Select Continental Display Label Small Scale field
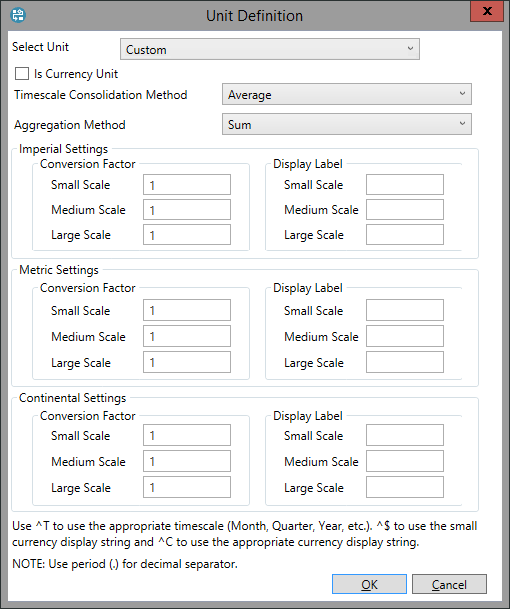Image resolution: width=510 pixels, height=609 pixels. (405, 435)
